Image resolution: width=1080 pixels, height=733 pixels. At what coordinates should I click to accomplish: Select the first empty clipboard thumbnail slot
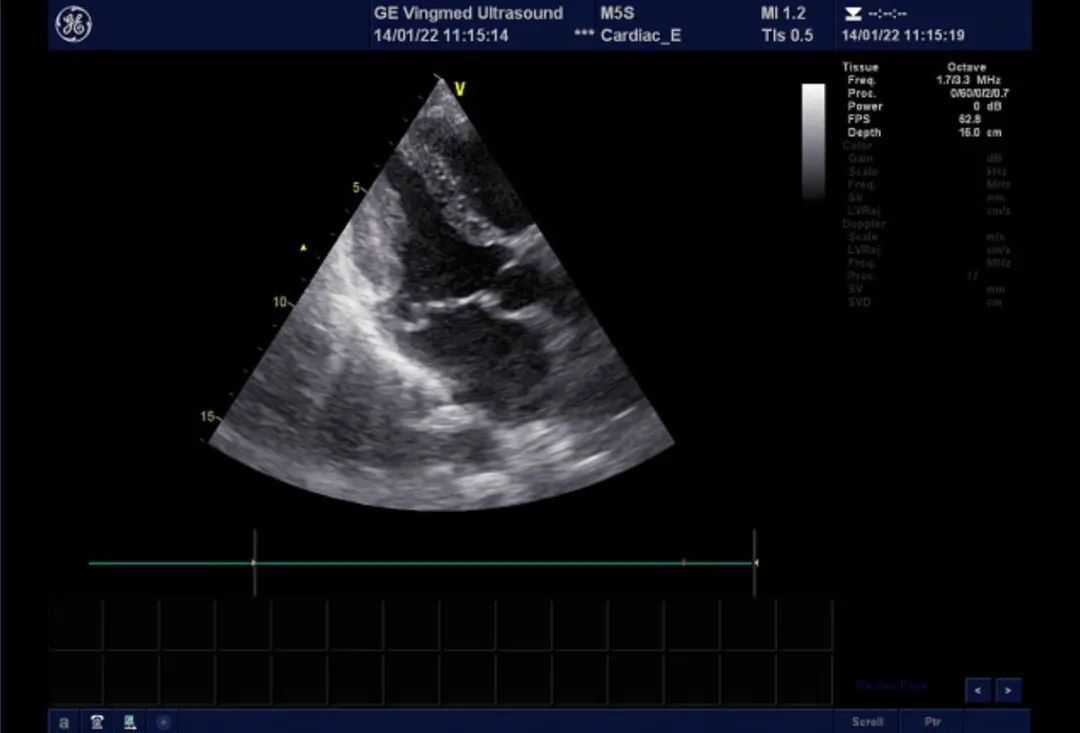click(x=76, y=626)
